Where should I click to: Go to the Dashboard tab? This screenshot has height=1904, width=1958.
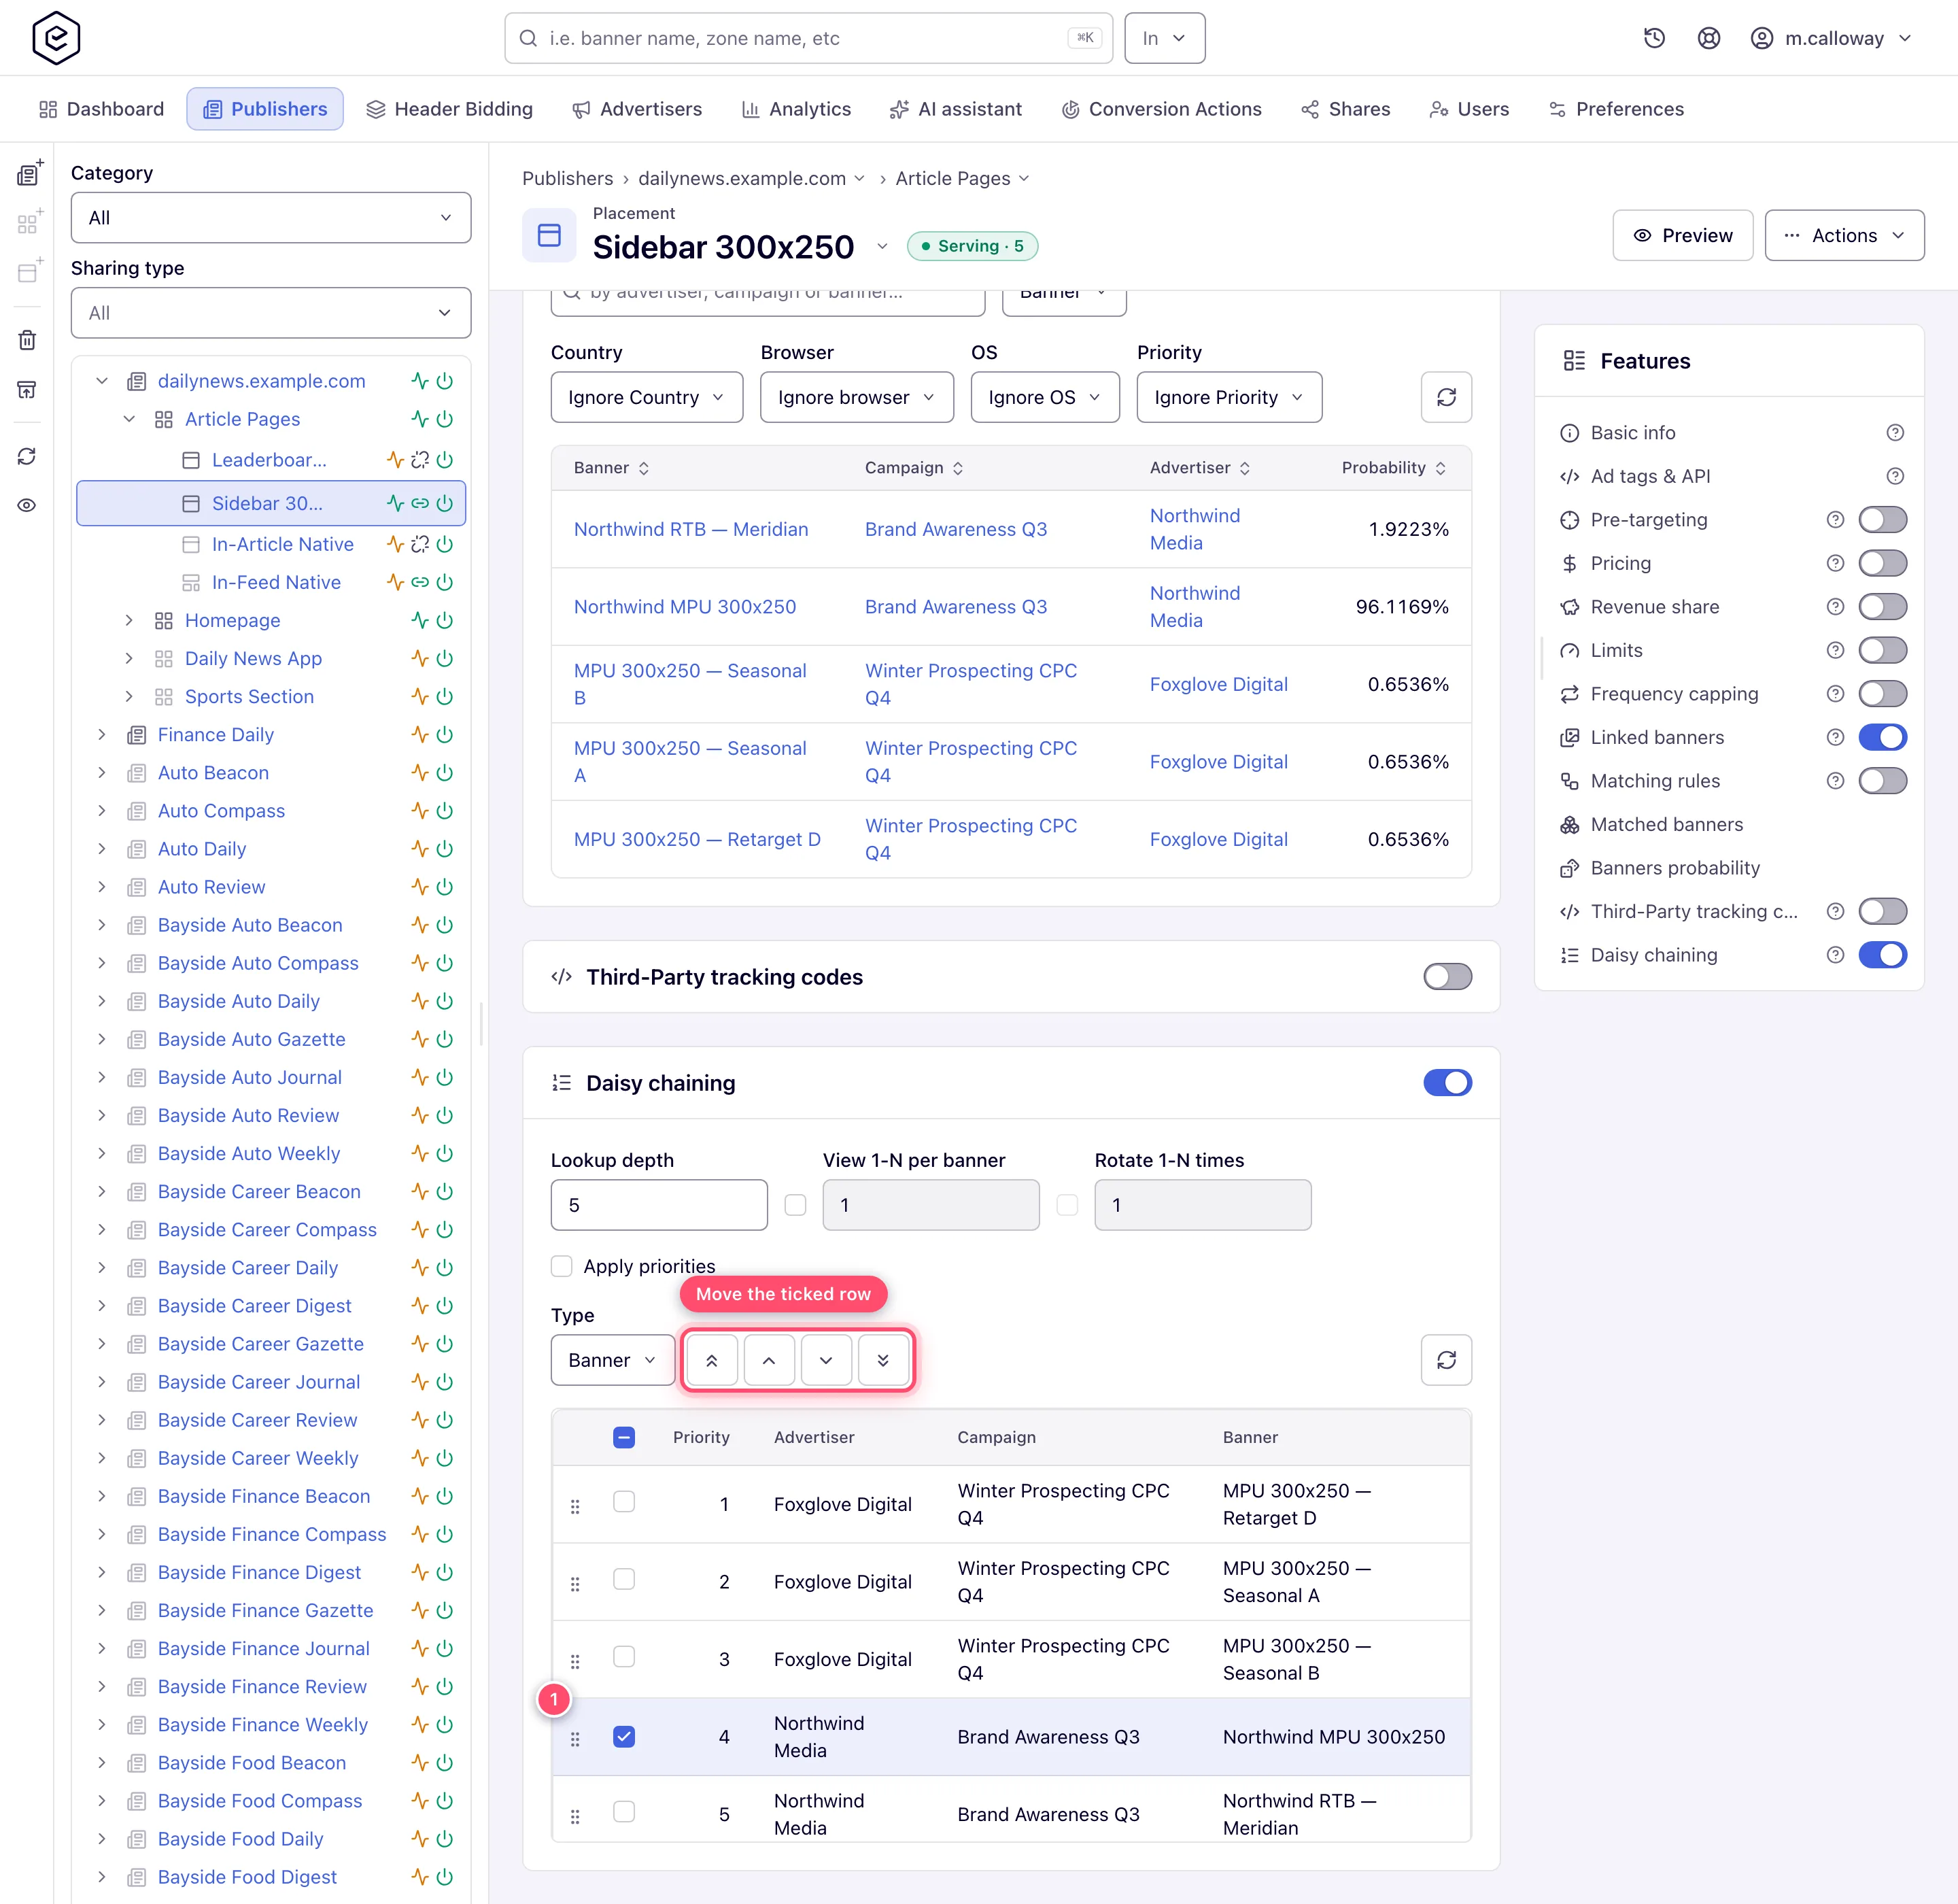coord(101,109)
